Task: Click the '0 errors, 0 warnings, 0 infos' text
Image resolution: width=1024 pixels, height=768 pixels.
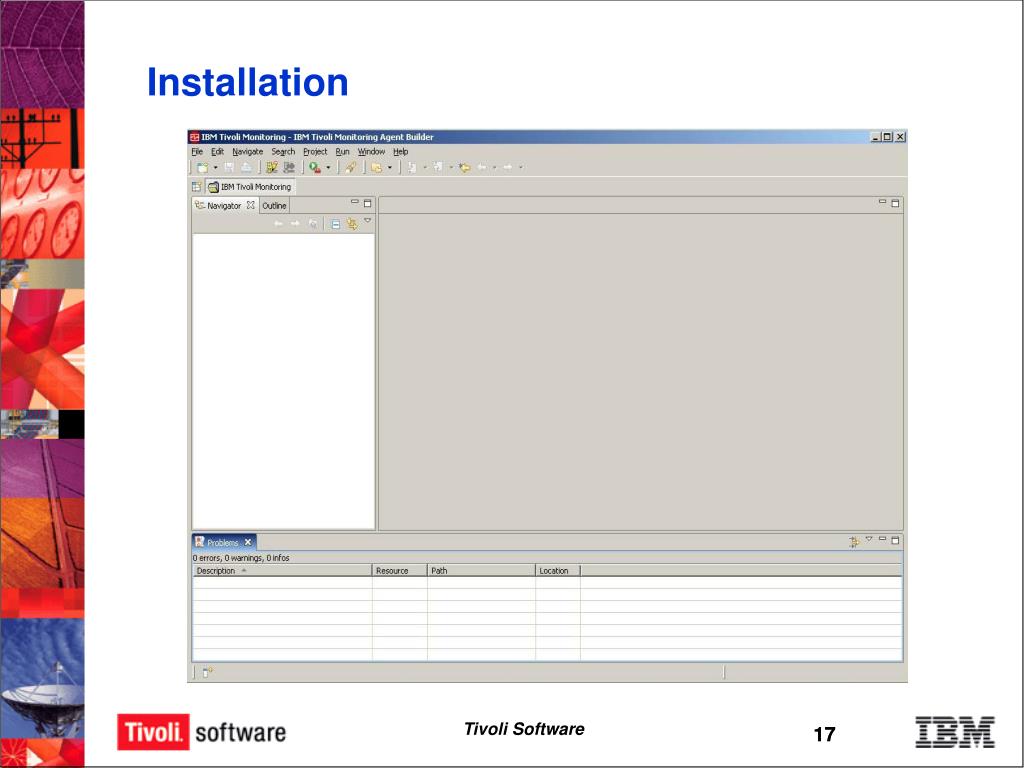Action: pos(241,558)
